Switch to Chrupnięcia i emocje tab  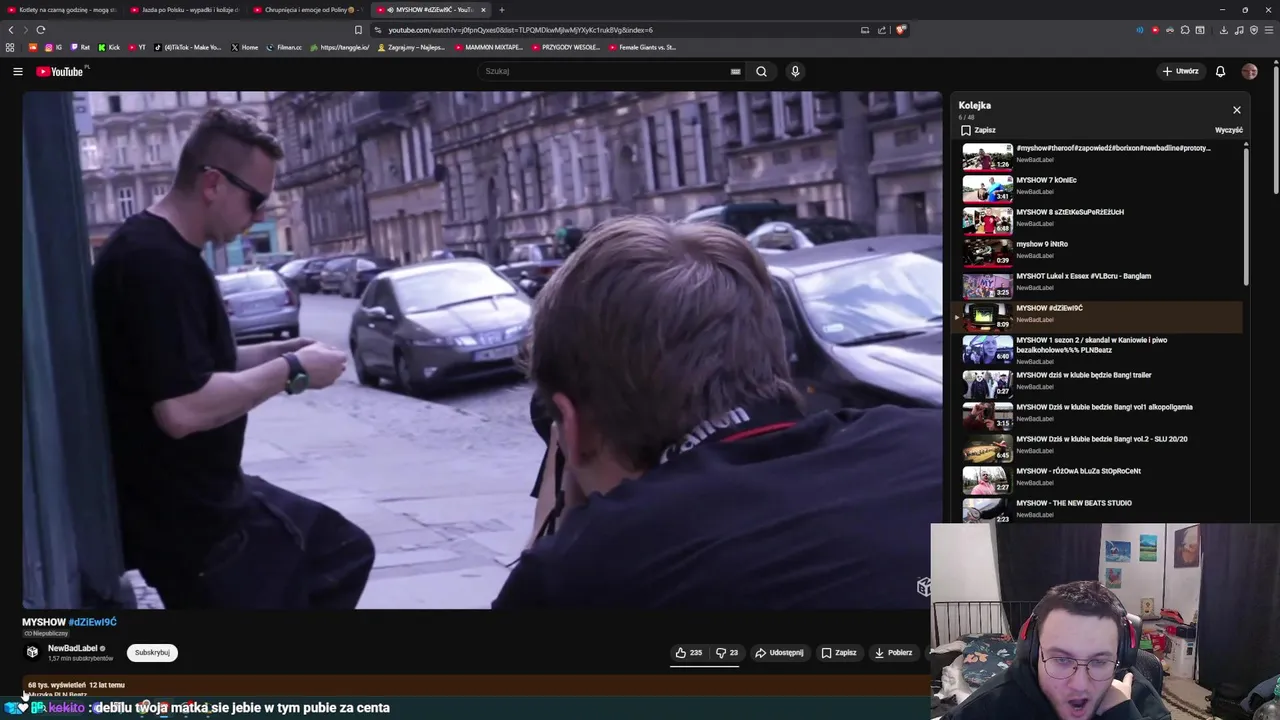pos(309,10)
